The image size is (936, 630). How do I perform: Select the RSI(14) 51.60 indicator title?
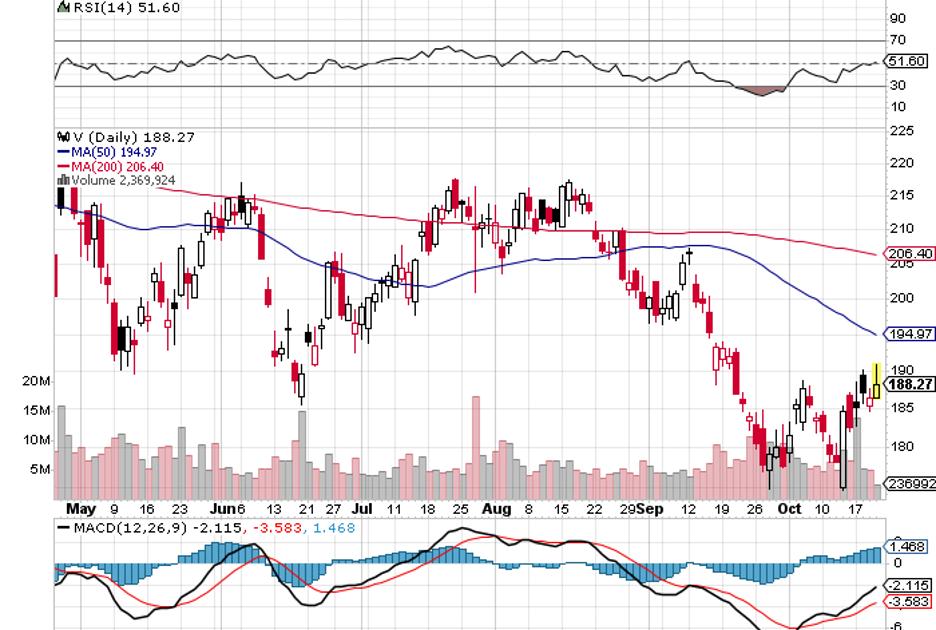[126, 7]
